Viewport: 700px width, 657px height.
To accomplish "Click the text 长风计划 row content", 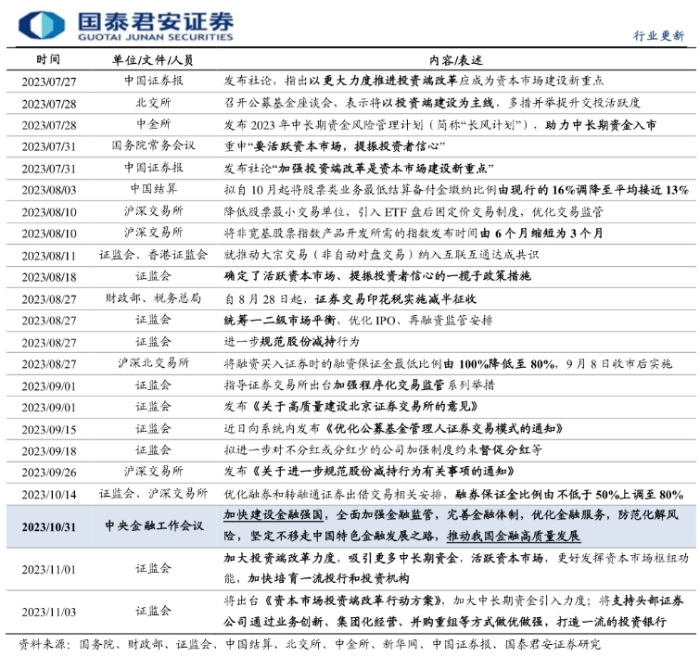I will pos(440,125).
